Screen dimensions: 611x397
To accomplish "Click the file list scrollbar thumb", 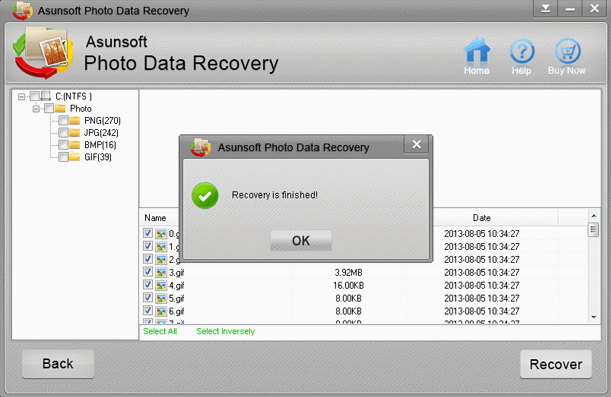I will [x=593, y=229].
